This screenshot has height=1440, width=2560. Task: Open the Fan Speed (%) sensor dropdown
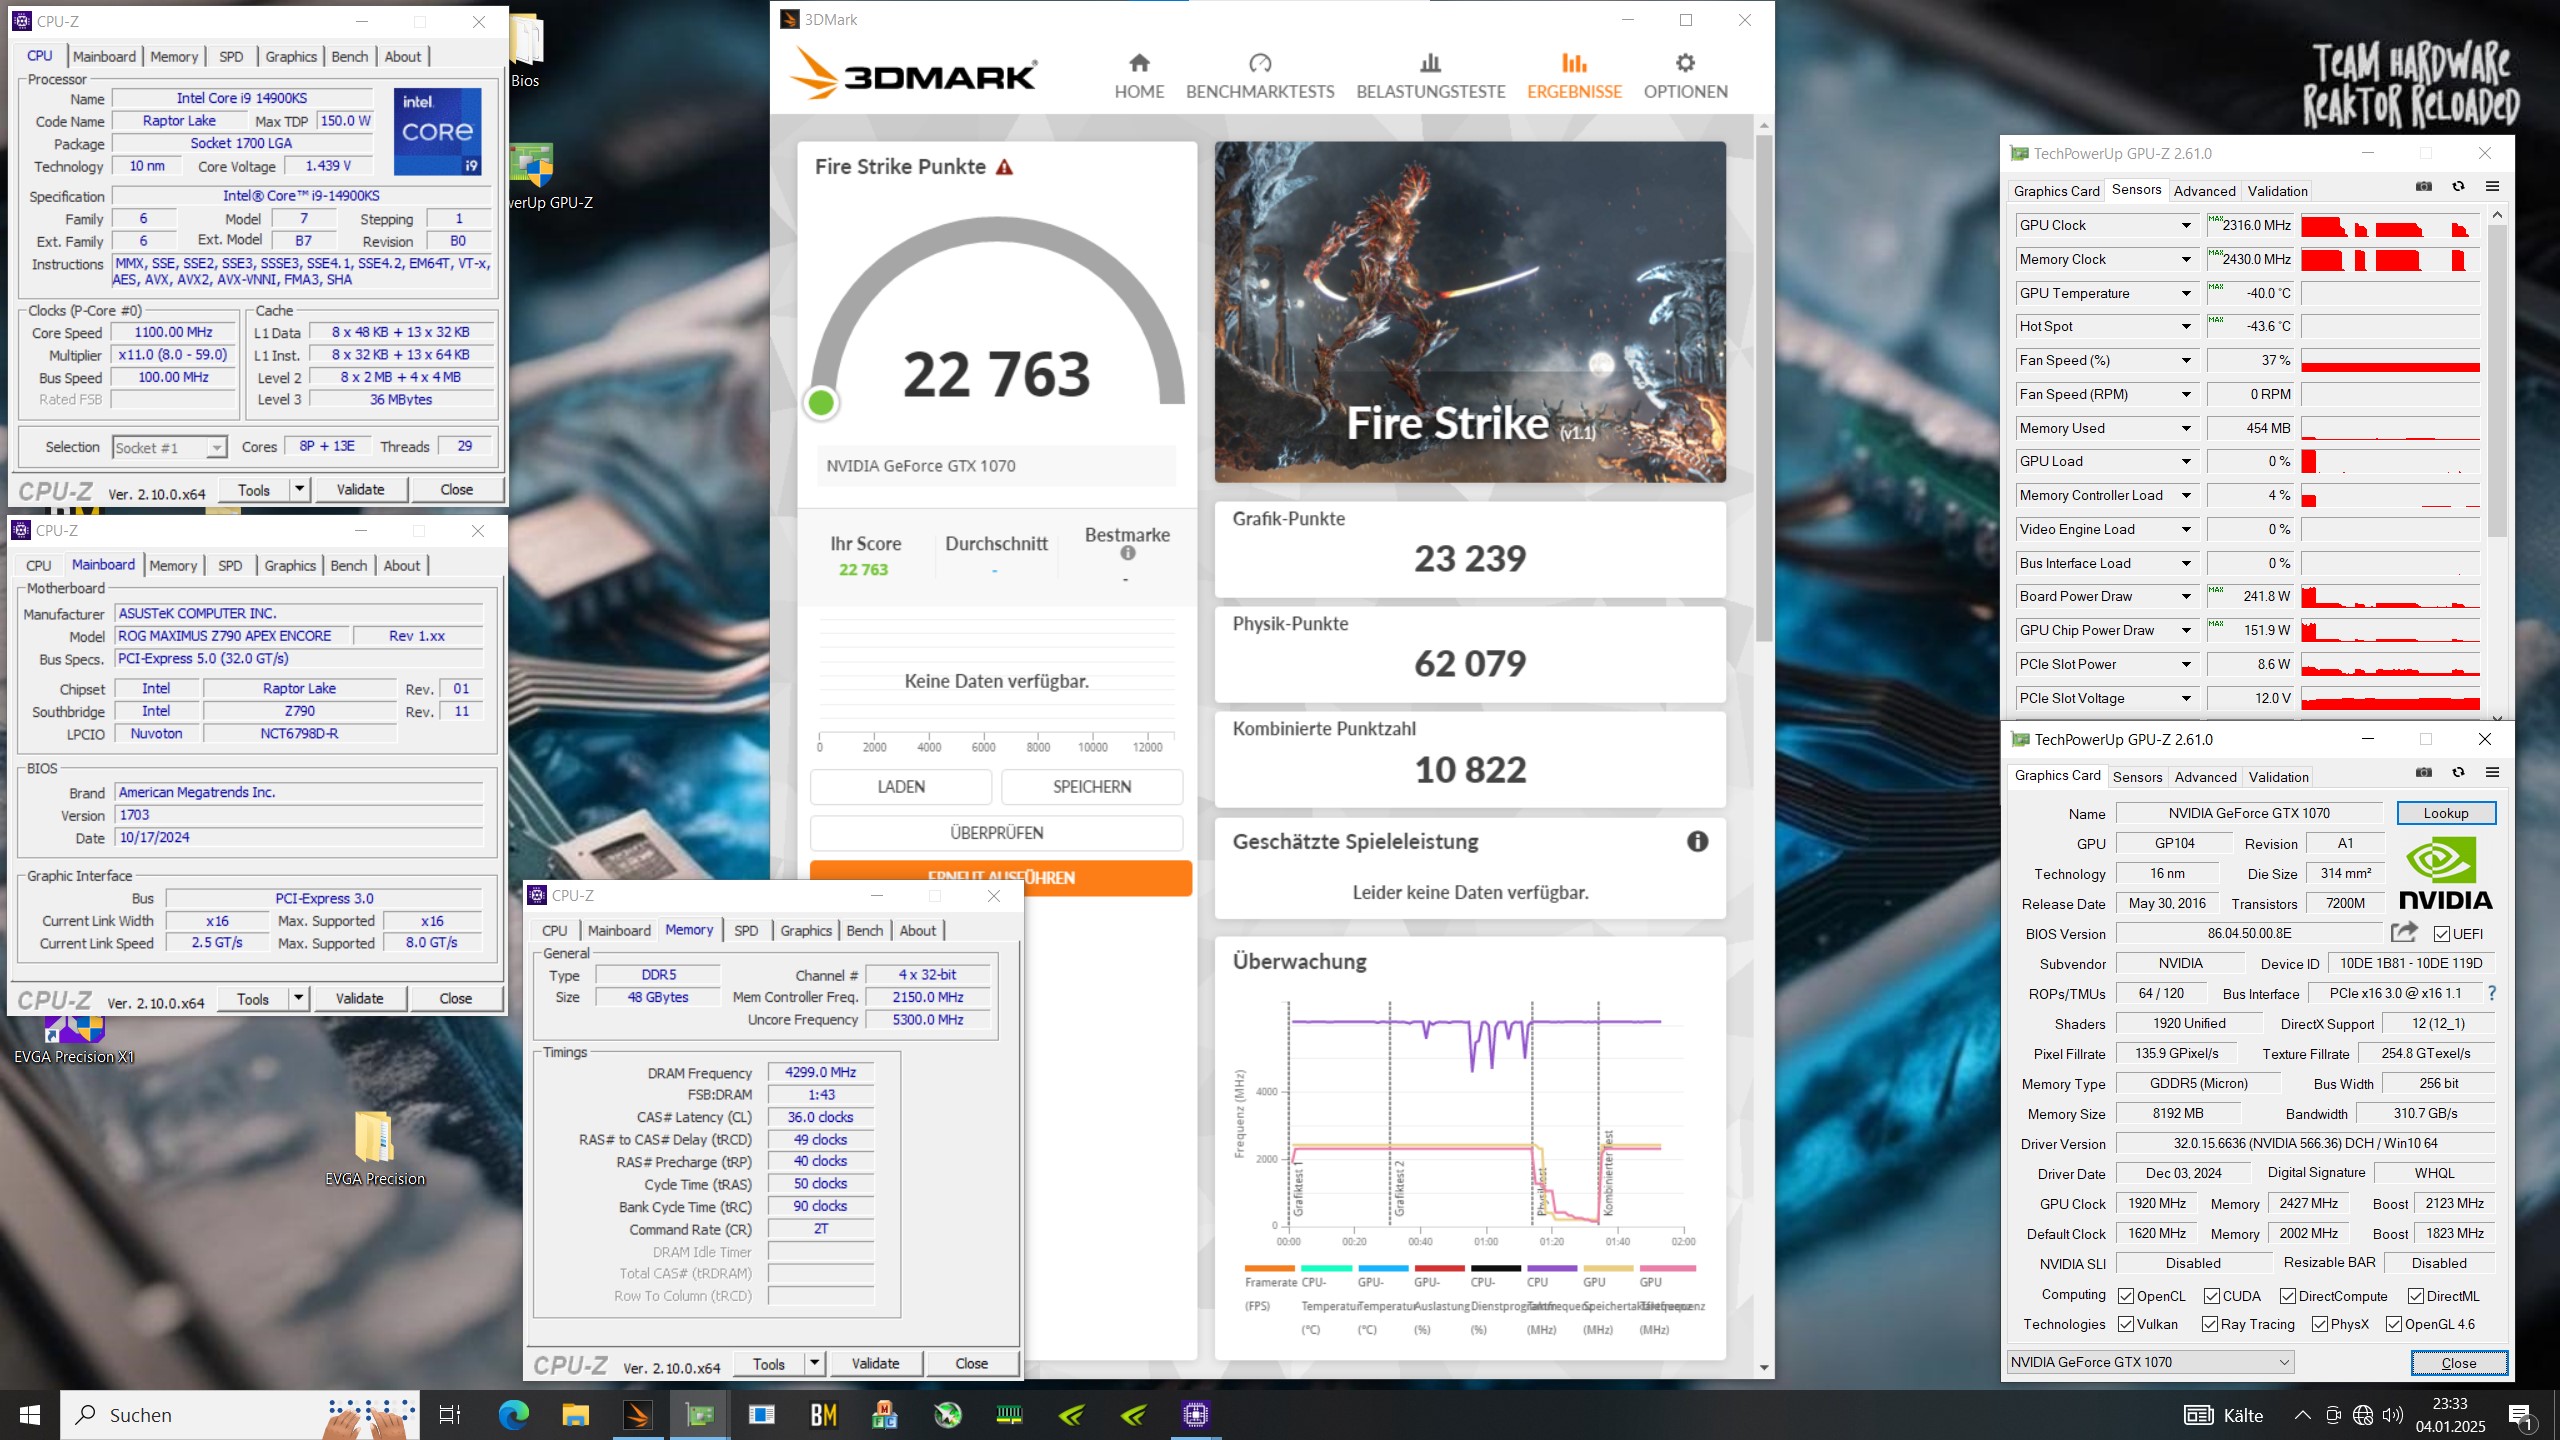tap(2186, 360)
